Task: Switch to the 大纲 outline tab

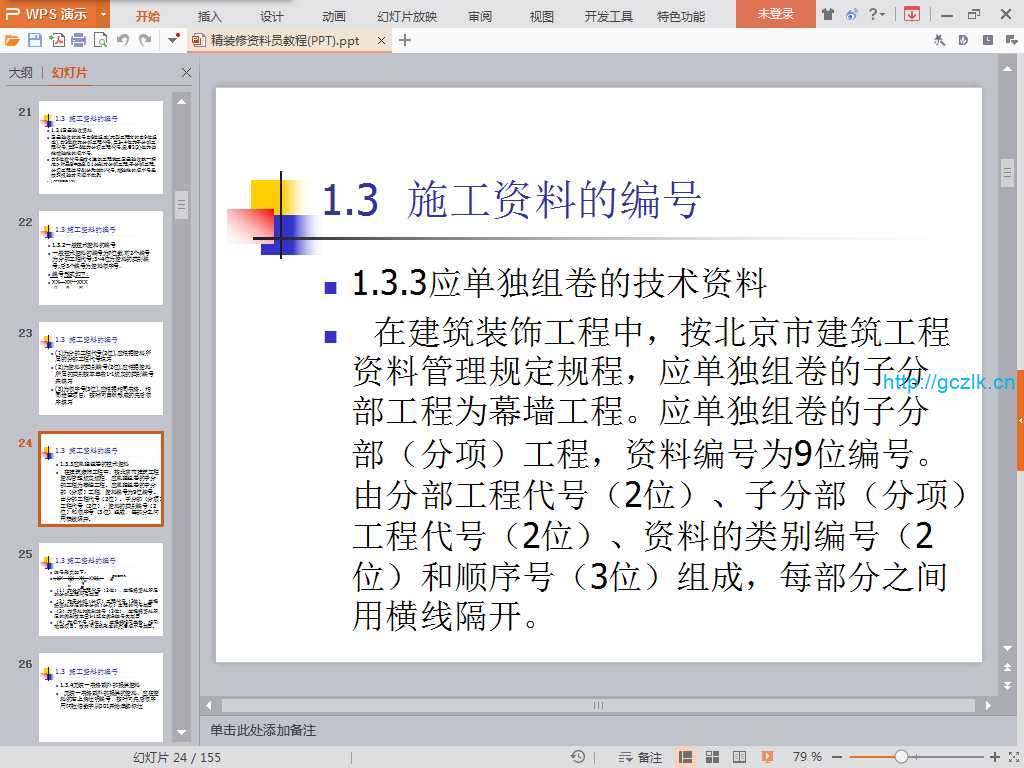Action: tap(21, 73)
